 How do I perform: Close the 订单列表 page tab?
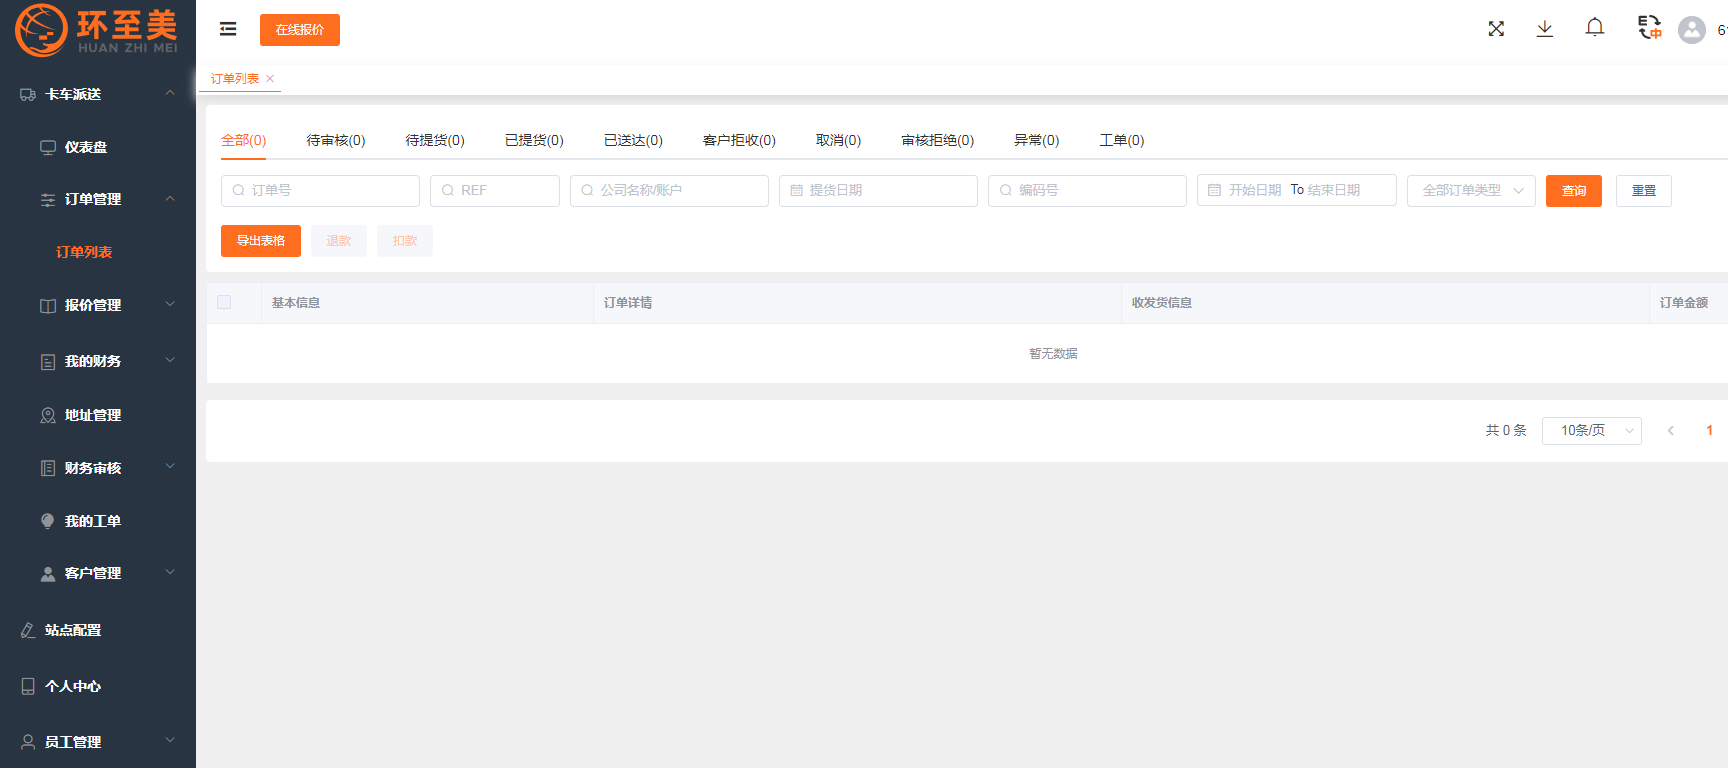[270, 79]
